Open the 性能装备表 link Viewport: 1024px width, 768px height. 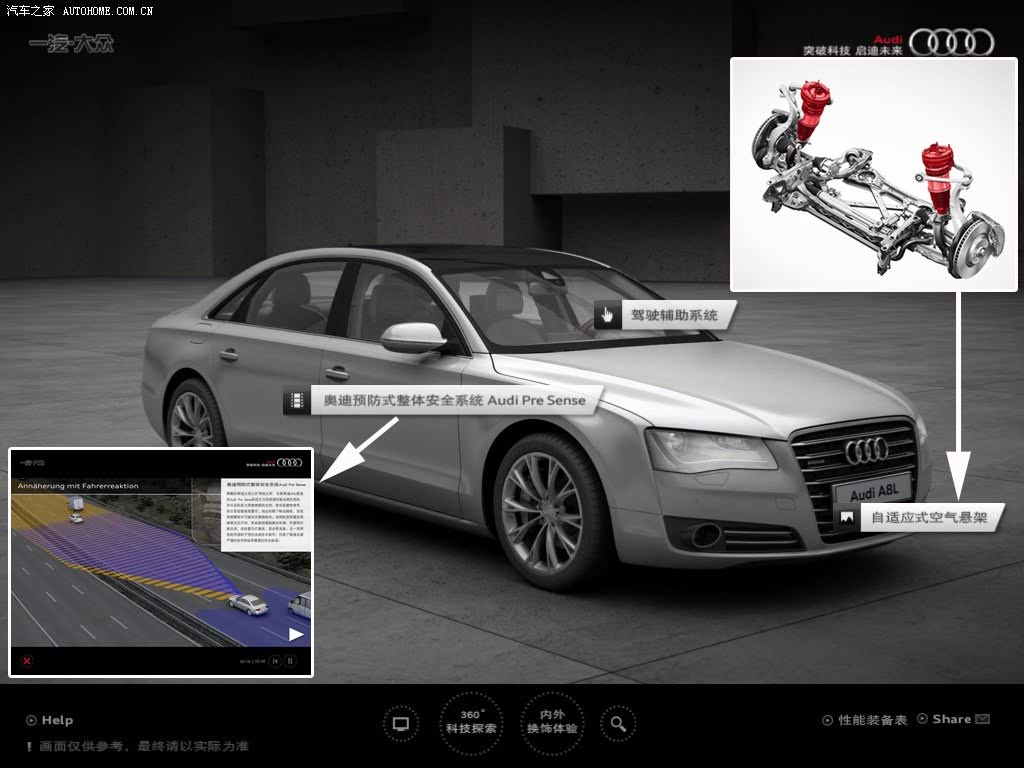pyautogui.click(x=865, y=720)
